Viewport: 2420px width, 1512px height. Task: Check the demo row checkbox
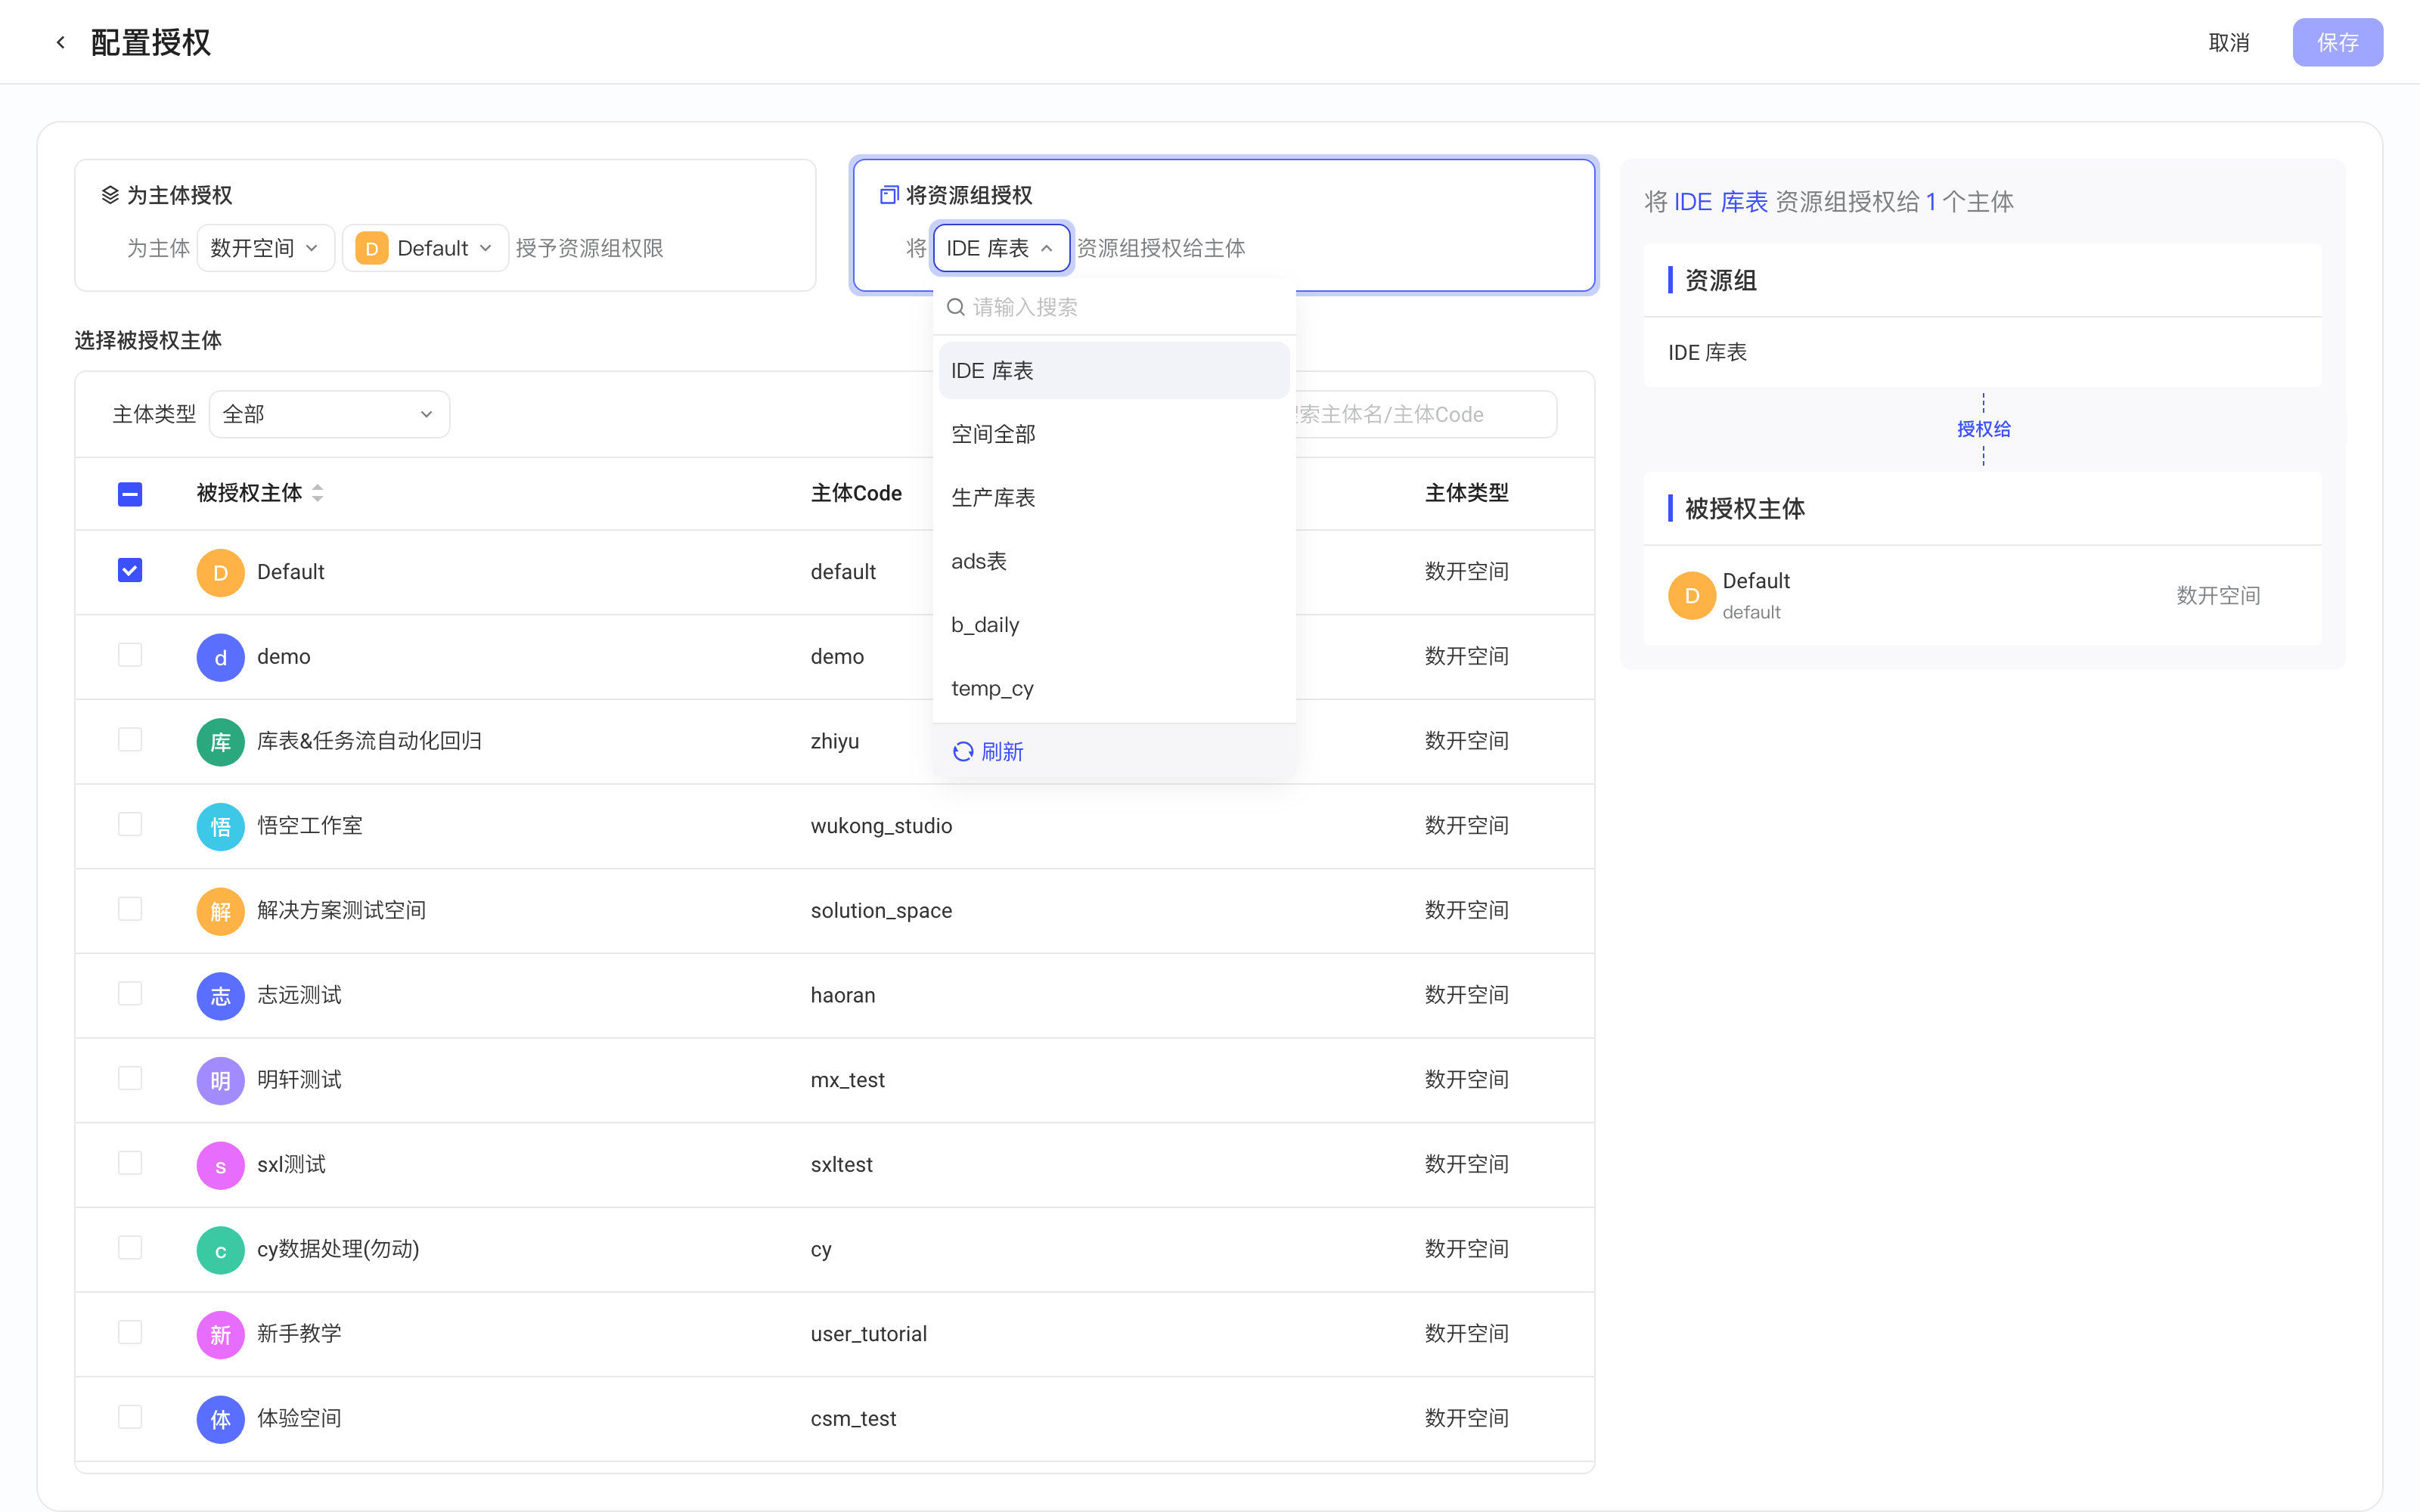tap(130, 655)
